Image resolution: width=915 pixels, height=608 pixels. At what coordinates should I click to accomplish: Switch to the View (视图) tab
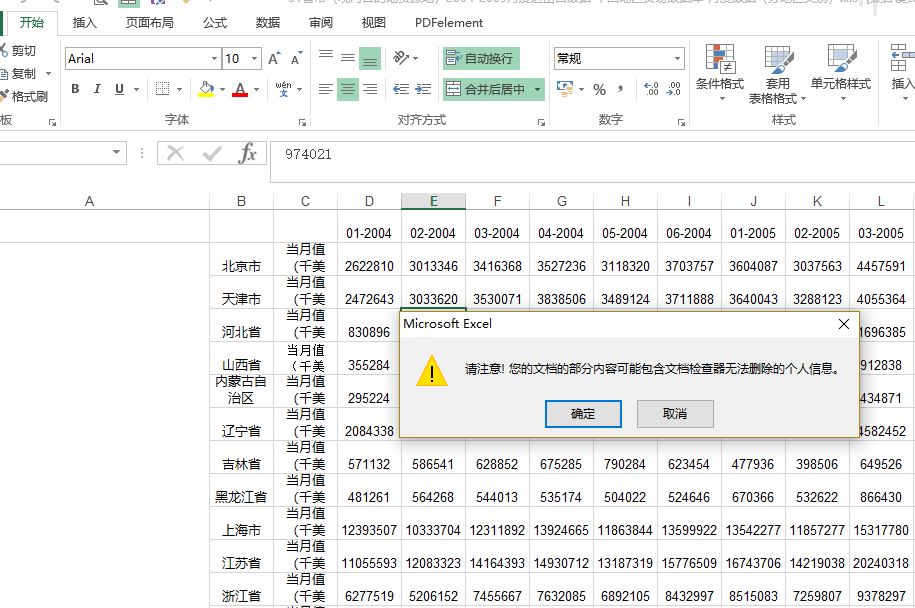pyautogui.click(x=373, y=23)
